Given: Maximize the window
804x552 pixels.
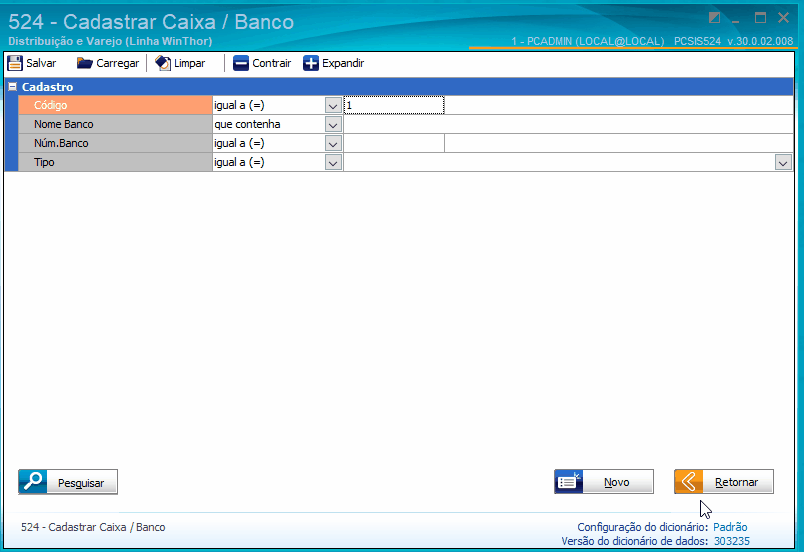Looking at the screenshot, I should (760, 18).
